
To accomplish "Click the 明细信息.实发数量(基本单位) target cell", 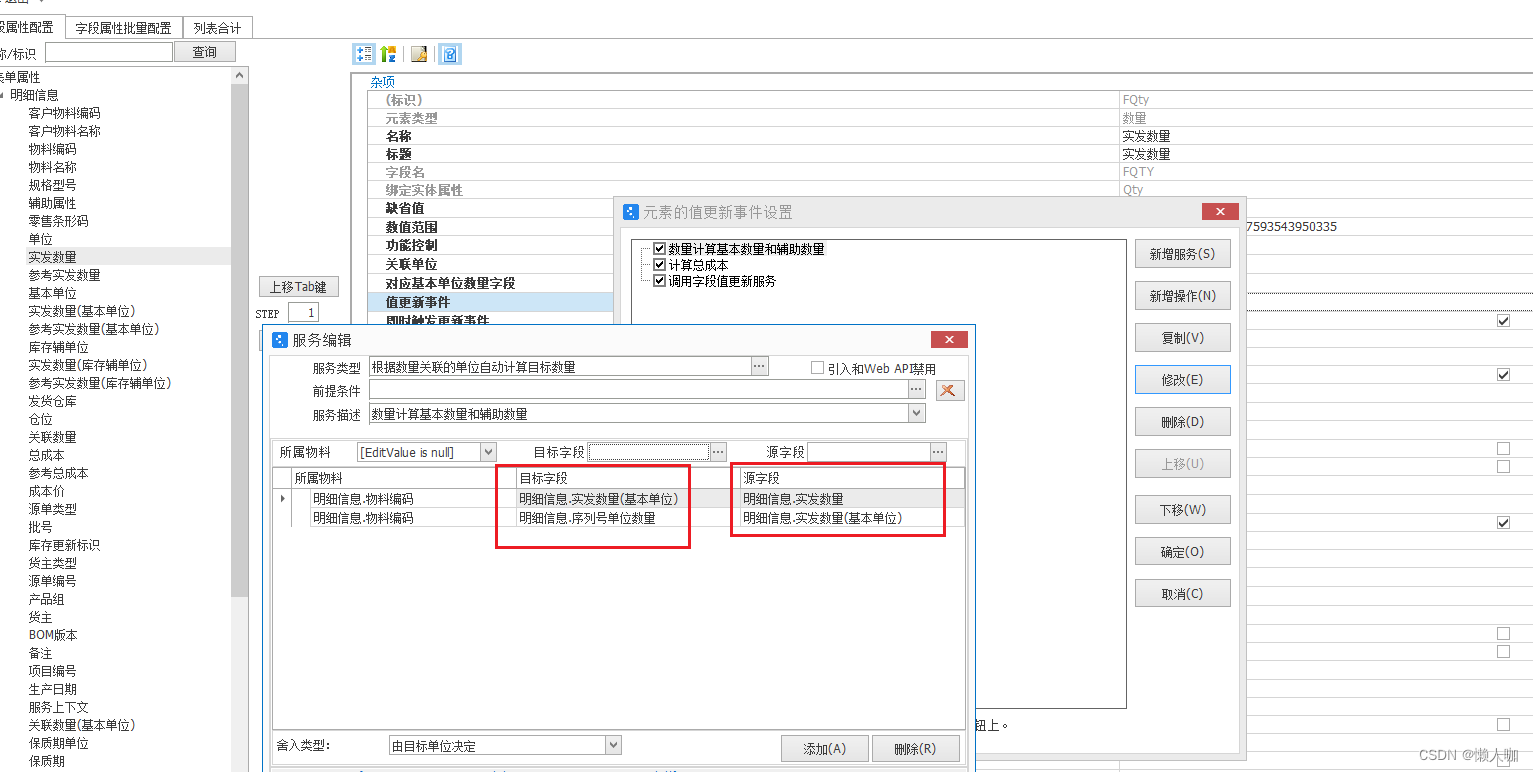I will (626, 499).
